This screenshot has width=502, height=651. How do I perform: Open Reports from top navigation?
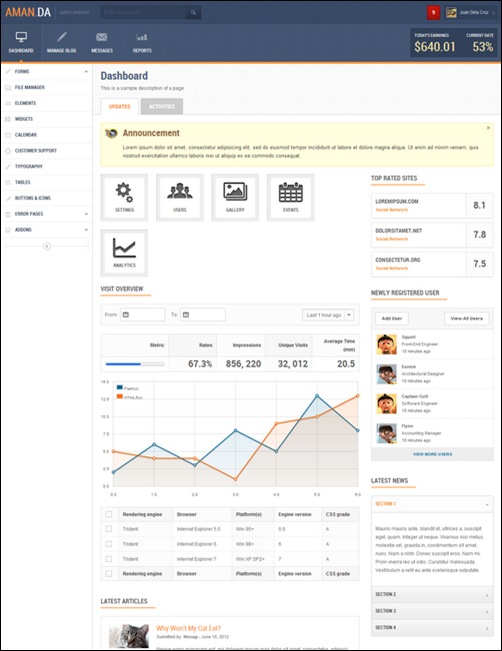pyautogui.click(x=142, y=43)
